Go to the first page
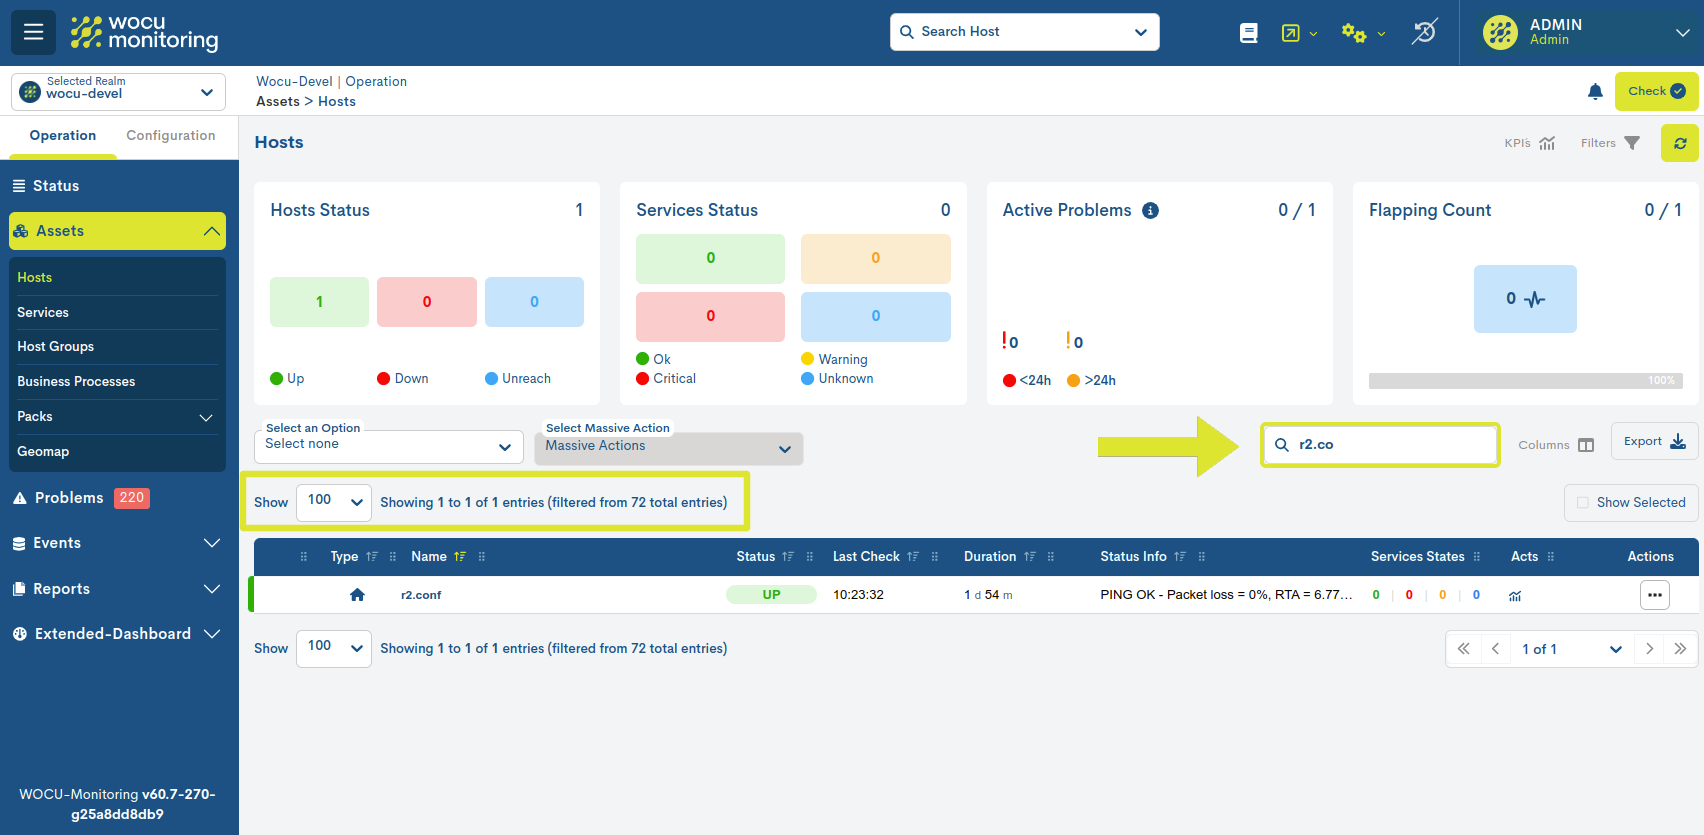 [1463, 649]
